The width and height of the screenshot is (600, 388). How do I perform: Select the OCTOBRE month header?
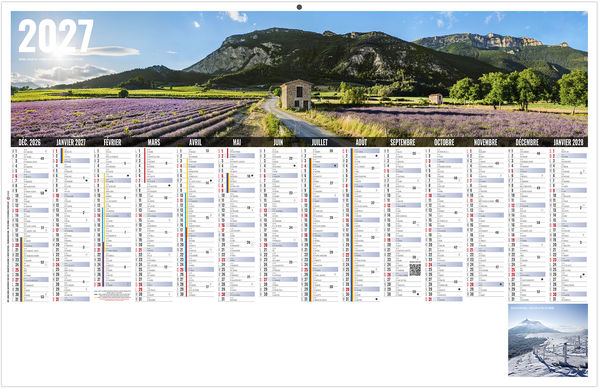point(444,142)
